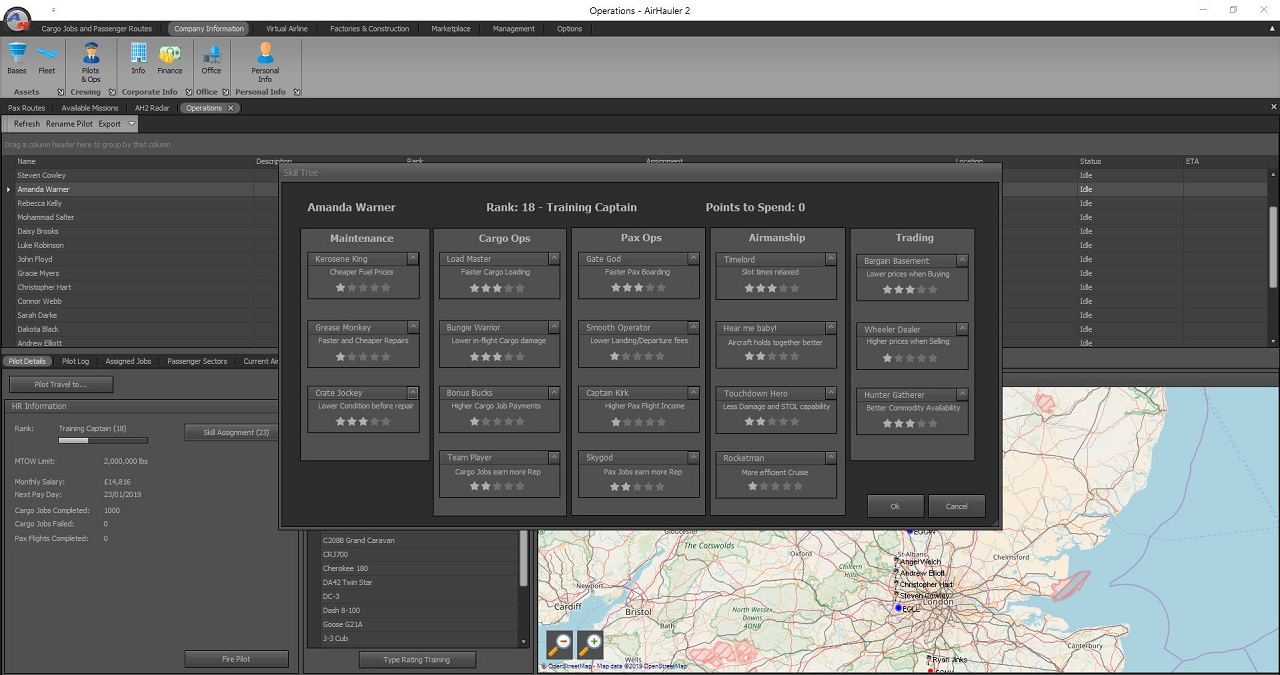Viewport: 1280px width, 675px height.
Task: Click the rank progress bar under Training Captain
Action: (105, 440)
